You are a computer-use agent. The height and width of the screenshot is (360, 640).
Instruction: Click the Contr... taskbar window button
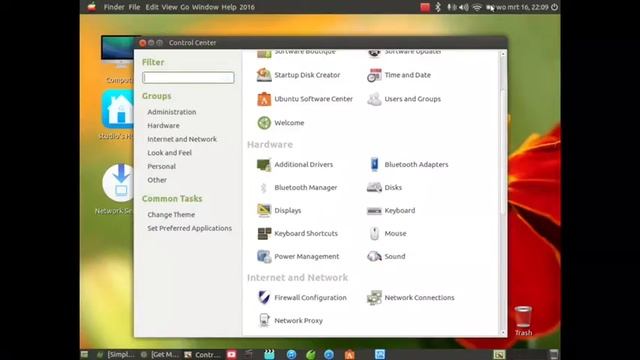[202, 355]
